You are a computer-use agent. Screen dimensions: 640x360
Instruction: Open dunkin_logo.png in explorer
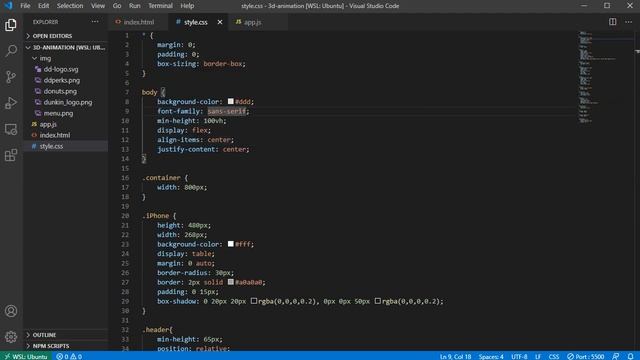point(68,102)
